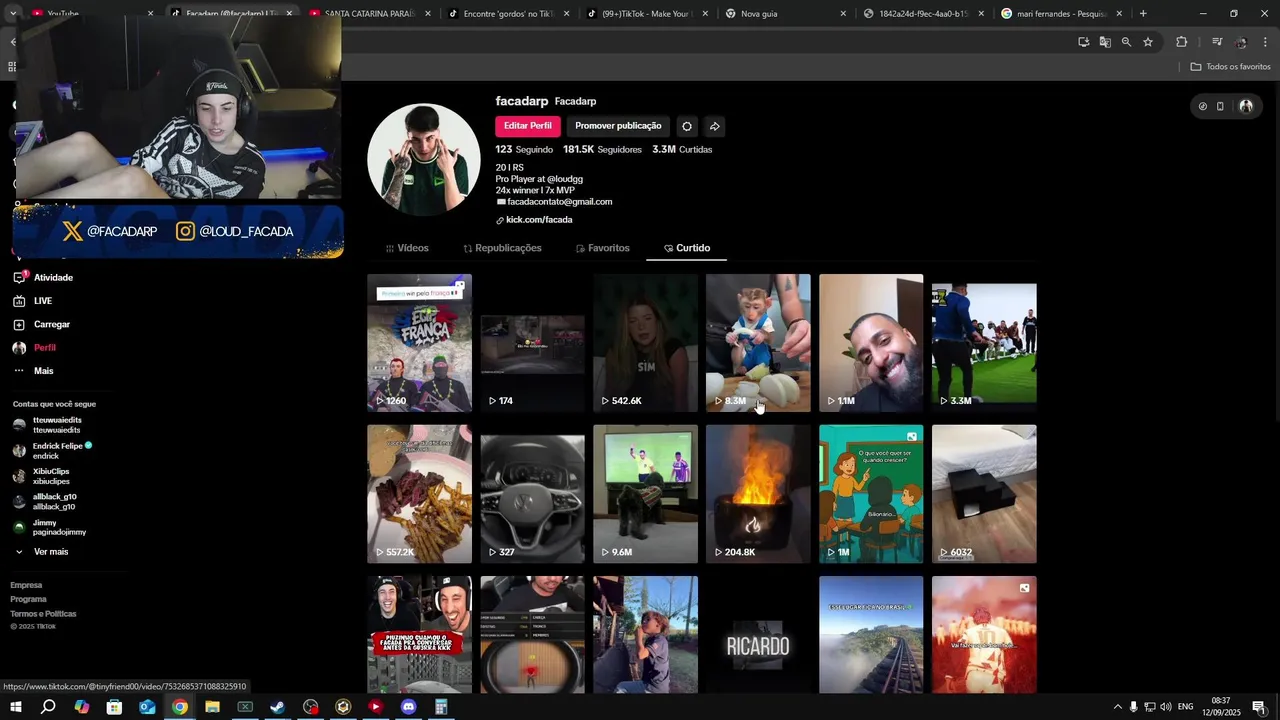Click the taskbar volume speaker icon
This screenshot has height=720, width=1280.
tap(1165, 707)
